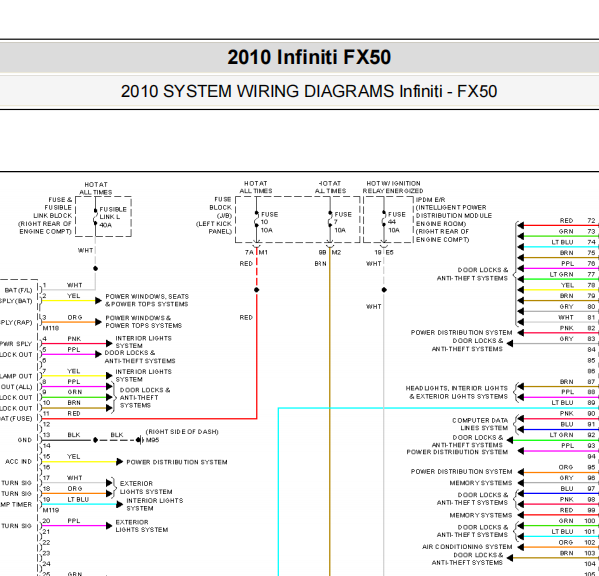Click the "2010 SYSTEM WIRING DIAGRAMS Infiniti - FX50" subtitle
The image size is (599, 576).
[309, 92]
